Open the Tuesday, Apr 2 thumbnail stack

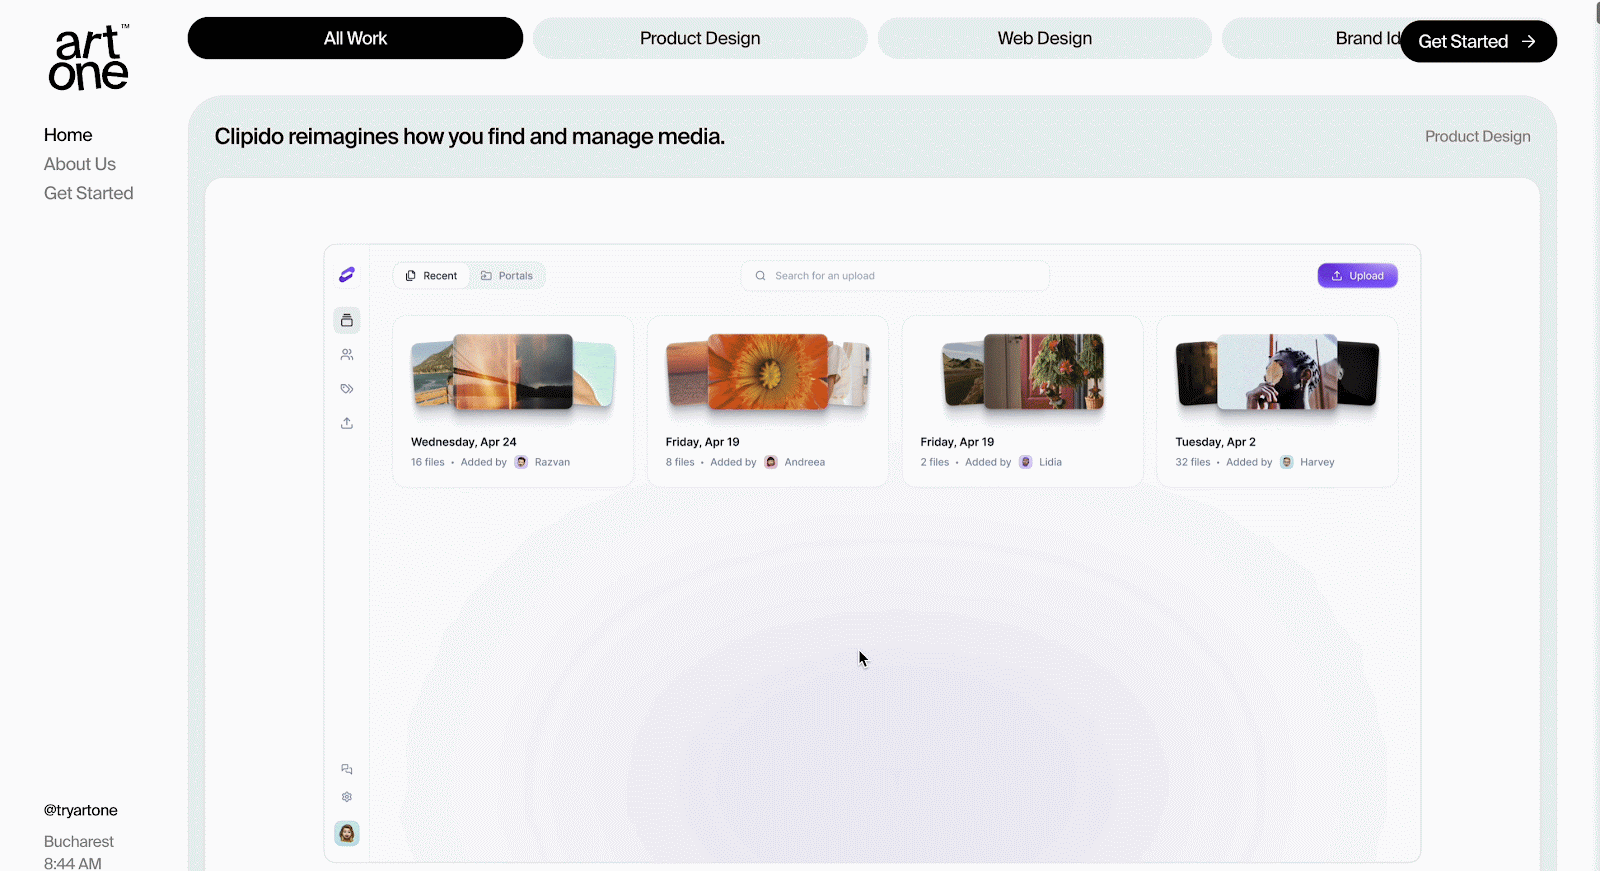click(1277, 372)
